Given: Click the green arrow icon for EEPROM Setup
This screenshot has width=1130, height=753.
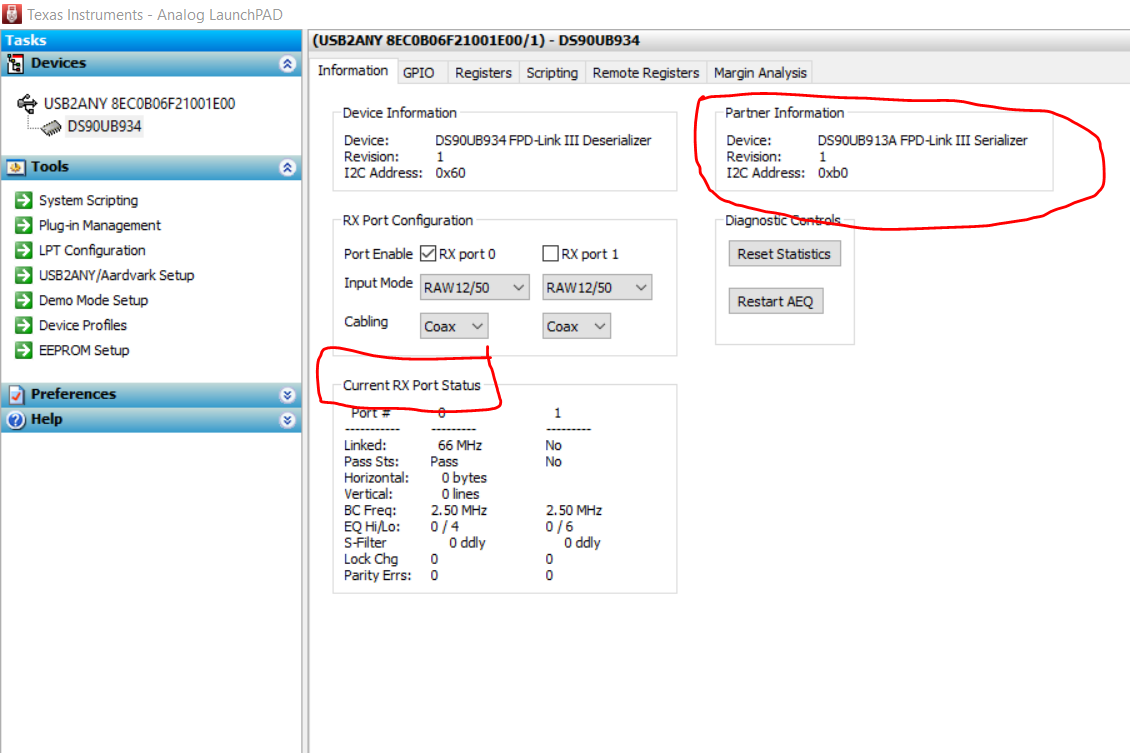Looking at the screenshot, I should tap(24, 350).
